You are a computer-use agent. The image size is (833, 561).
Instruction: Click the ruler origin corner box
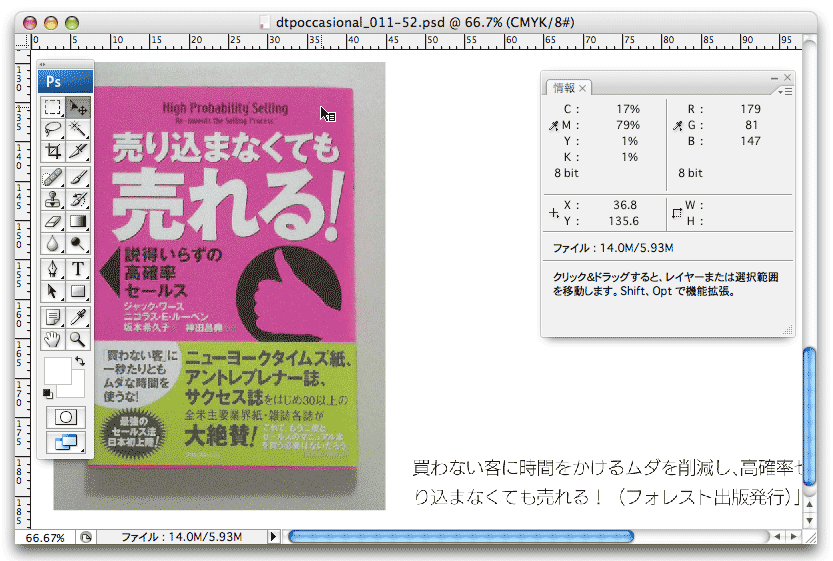point(22,41)
